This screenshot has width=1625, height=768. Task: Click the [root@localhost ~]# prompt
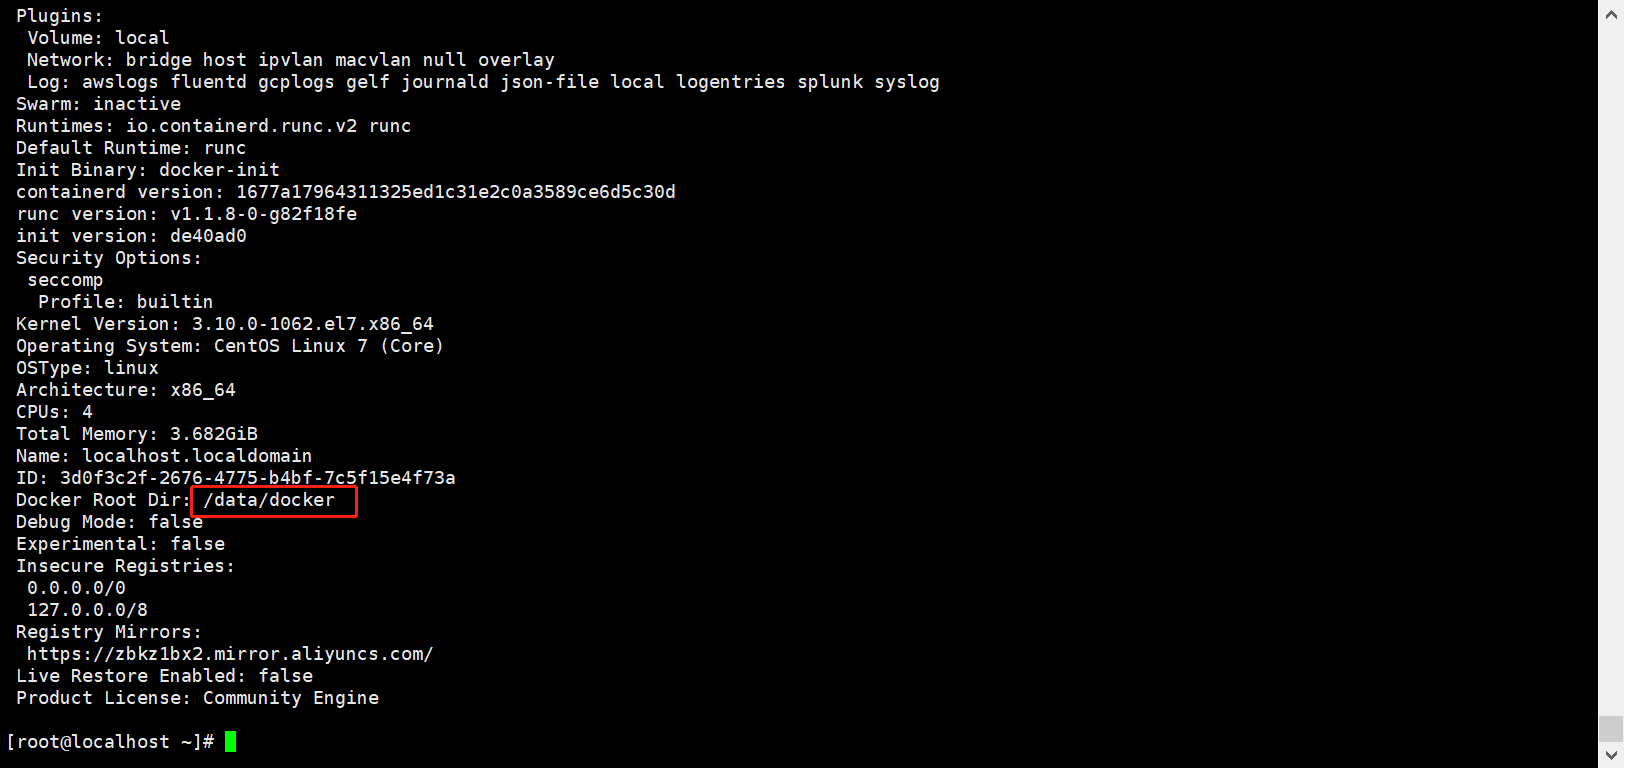point(110,742)
